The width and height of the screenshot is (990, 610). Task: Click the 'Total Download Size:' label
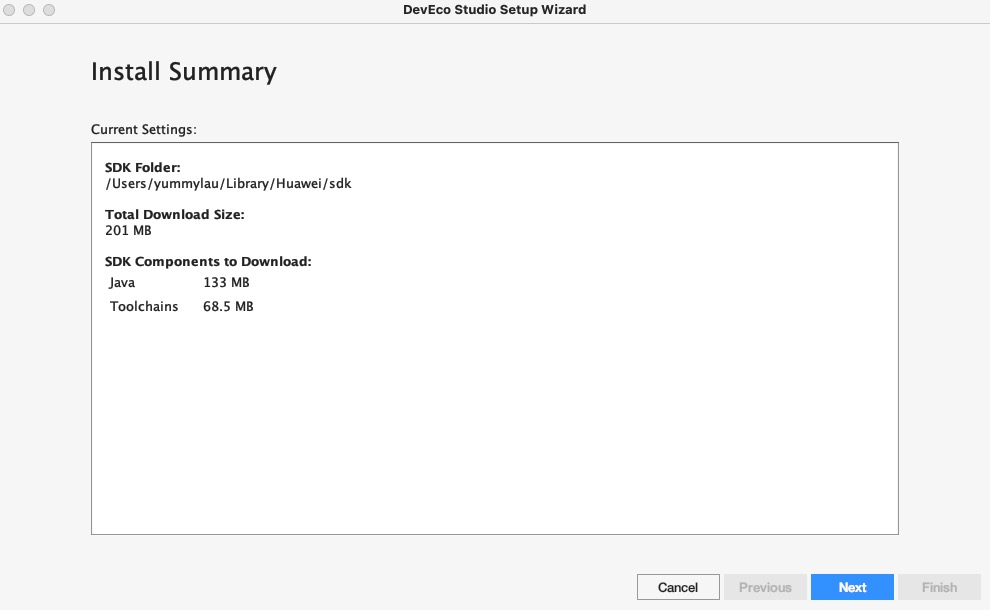pos(174,215)
